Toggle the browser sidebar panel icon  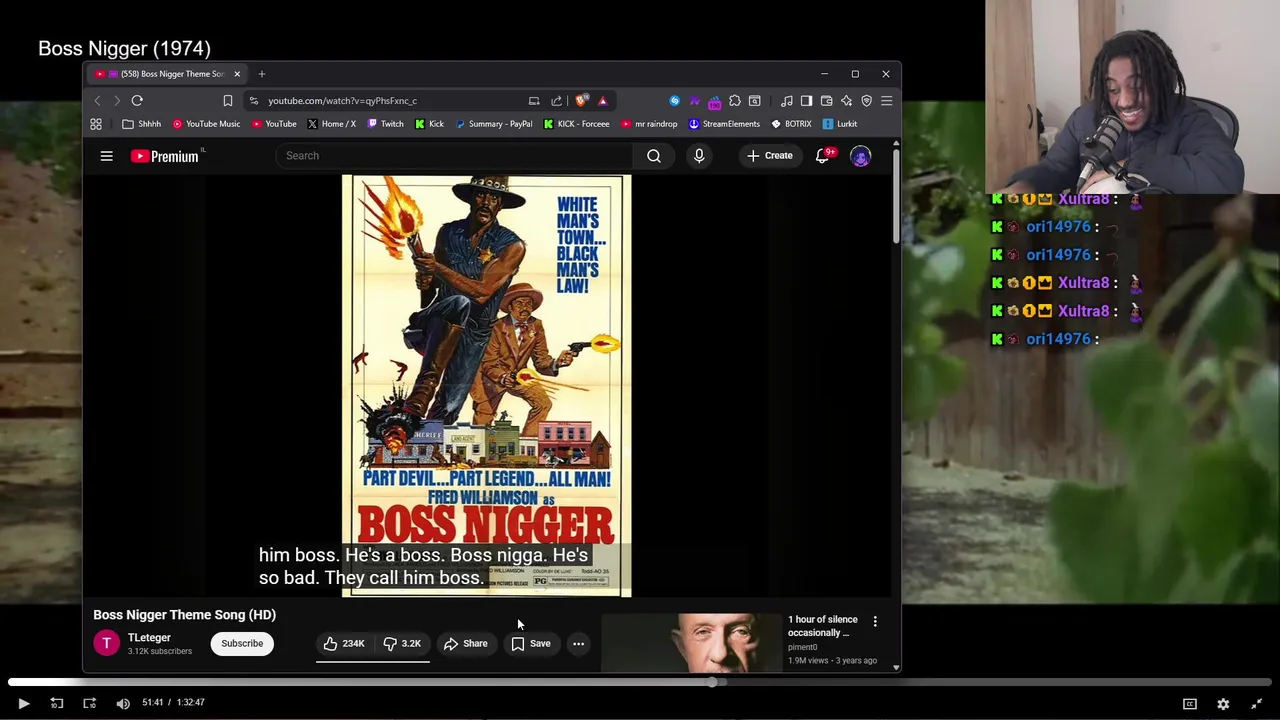click(x=807, y=101)
